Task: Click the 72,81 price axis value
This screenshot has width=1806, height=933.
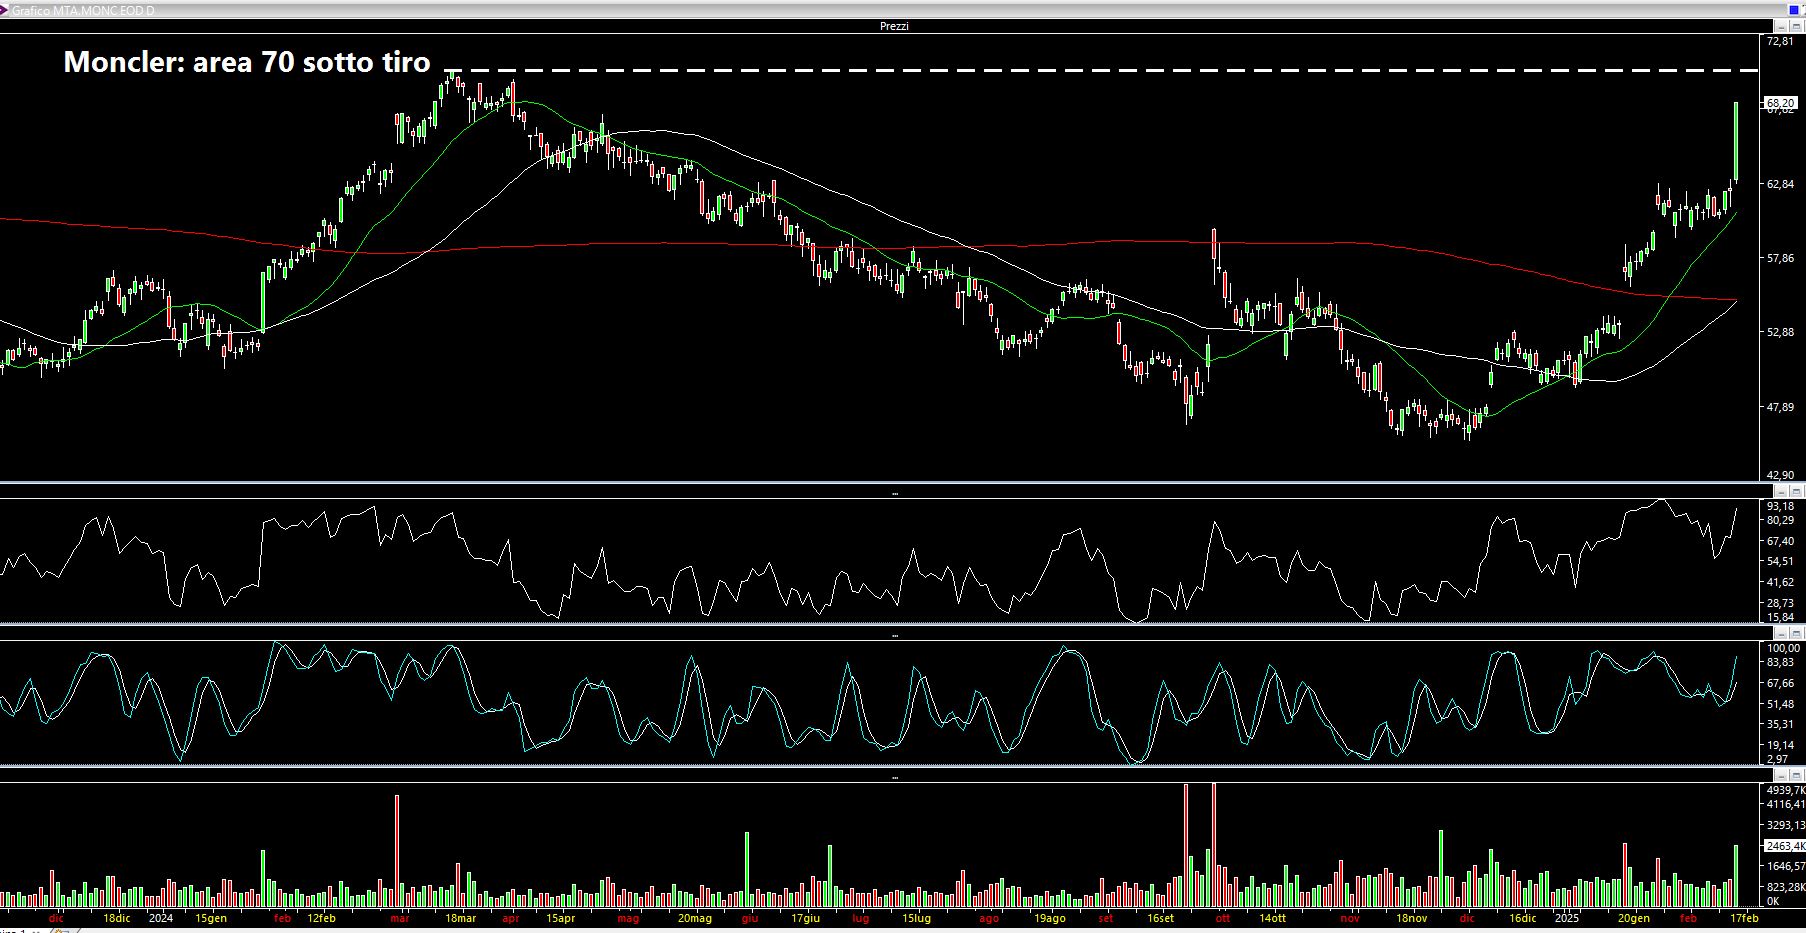Action: point(1780,42)
